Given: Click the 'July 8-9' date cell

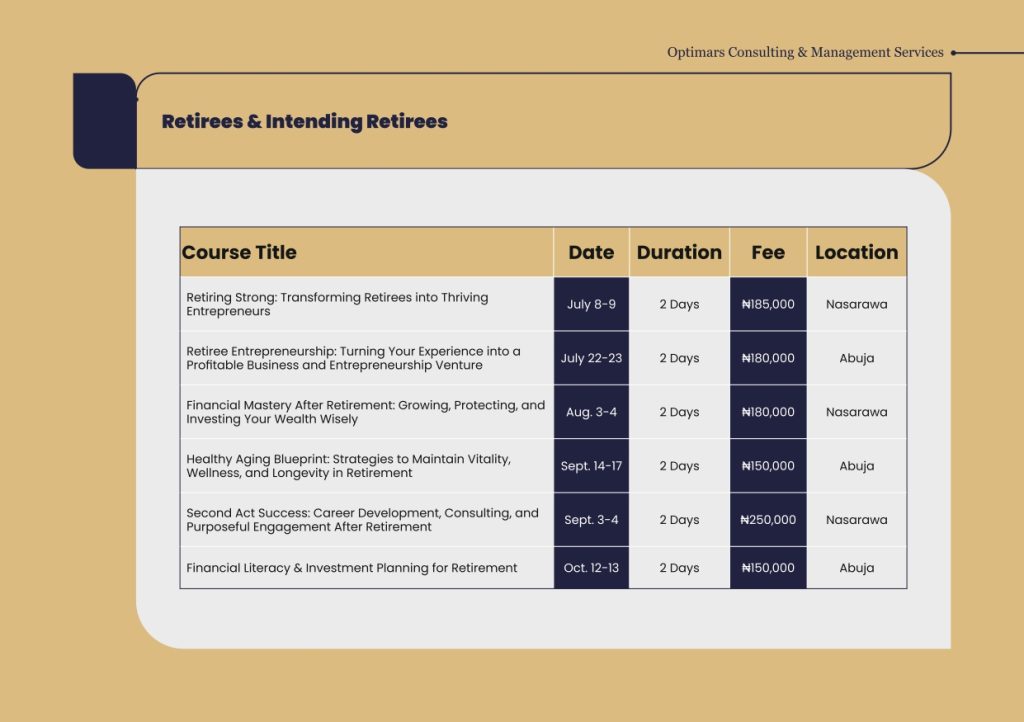Looking at the screenshot, I should point(591,304).
